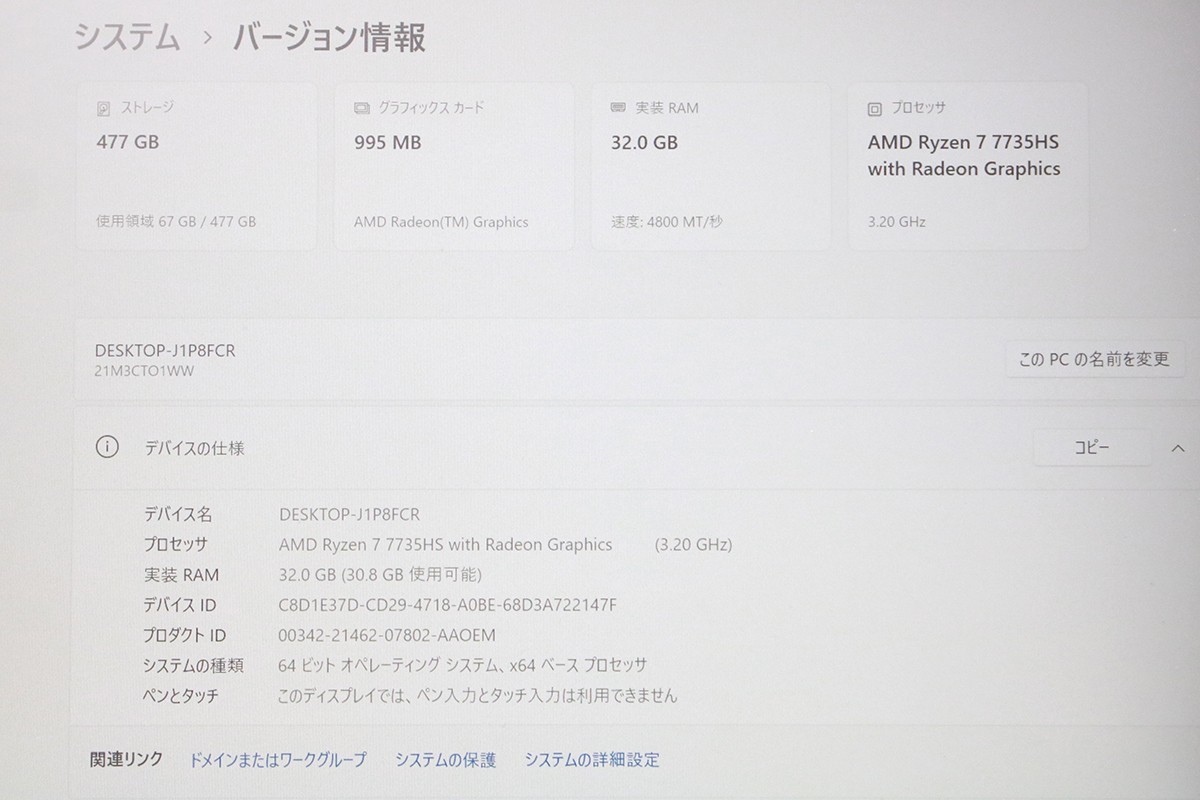Open the ドメインまたはワークグループ link

[x=277, y=760]
